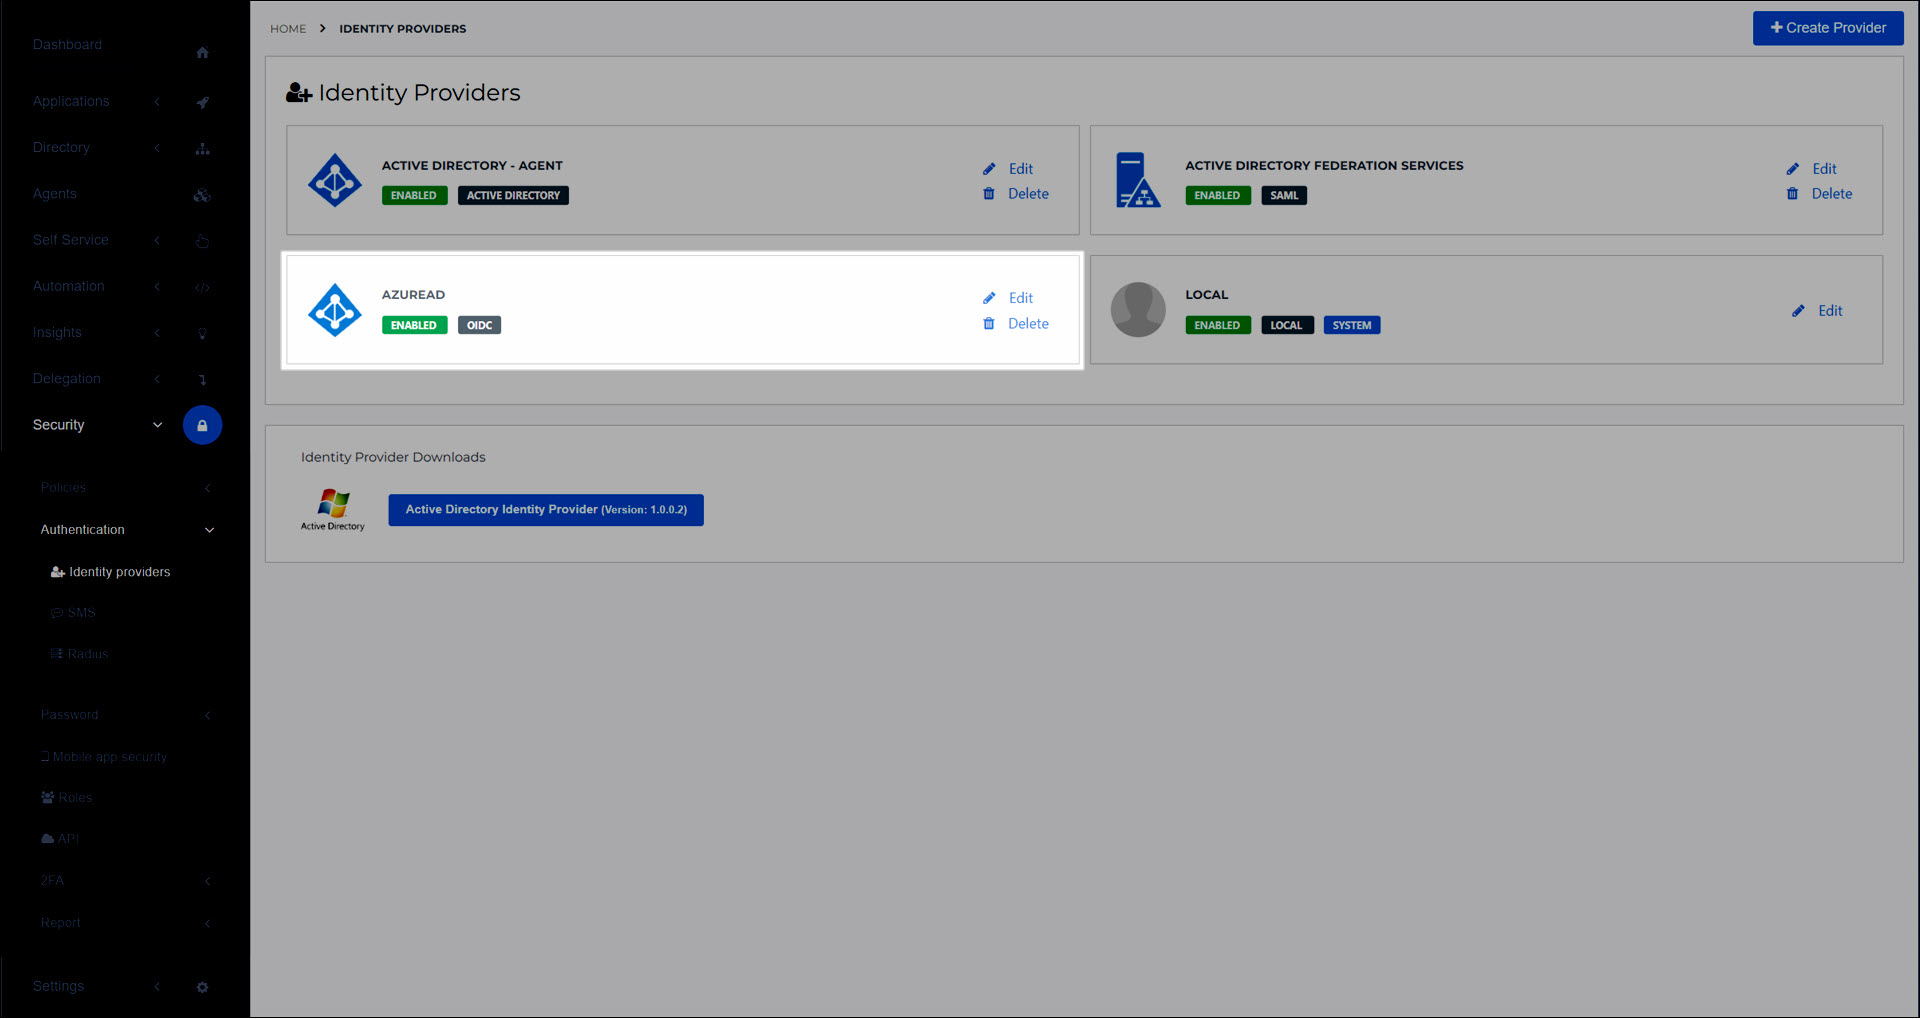Click the Delegation arrow icon
The height and width of the screenshot is (1019, 1920).
point(202,380)
